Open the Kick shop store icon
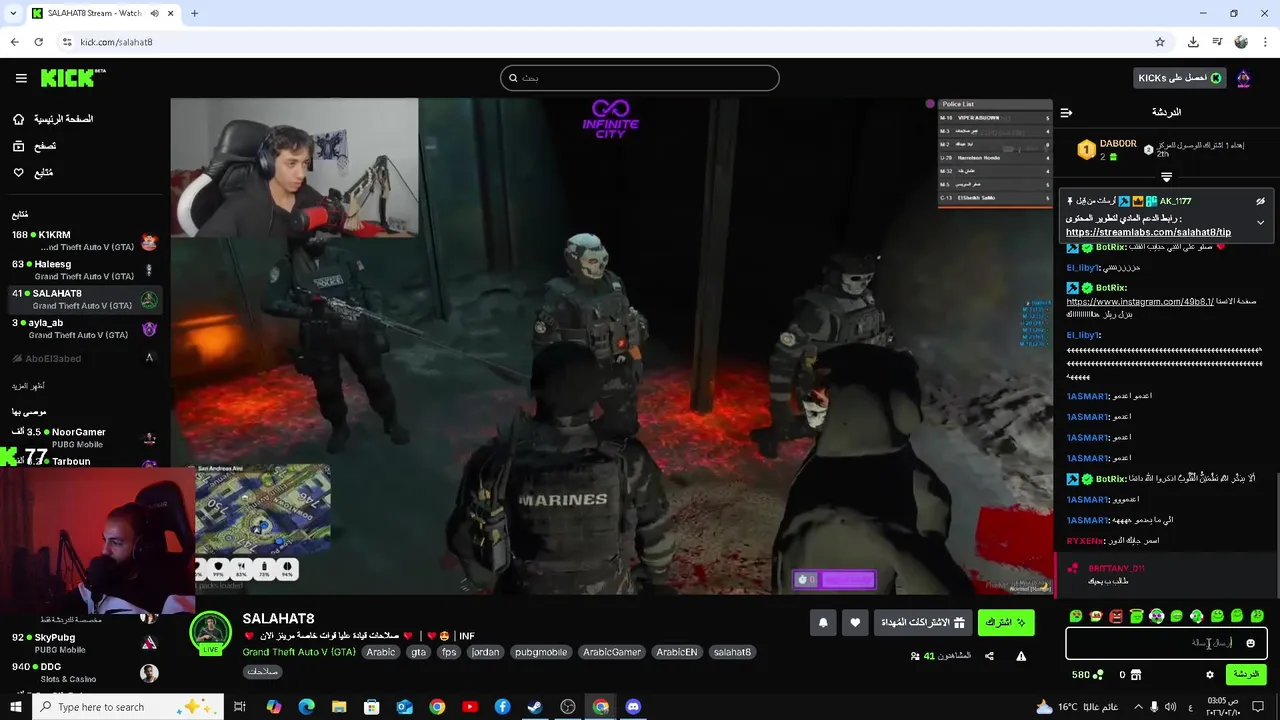1280x720 pixels. [x=1136, y=675]
